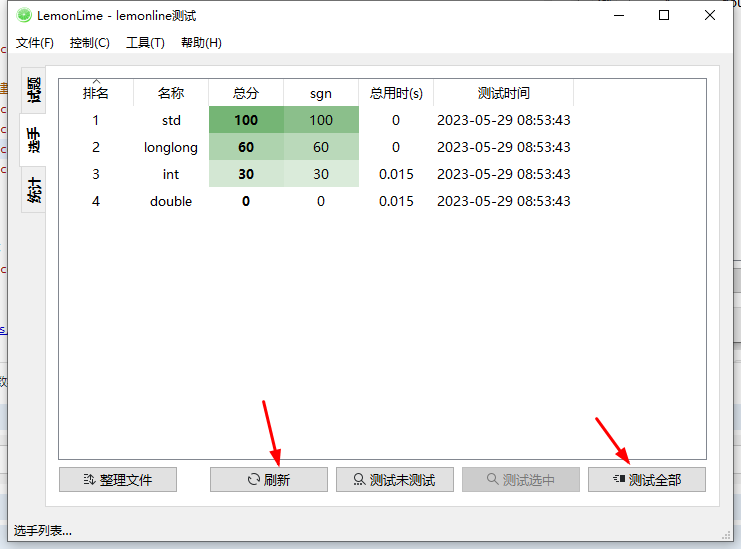
Task: Open the 文件(F) menu
Action: coord(34,43)
